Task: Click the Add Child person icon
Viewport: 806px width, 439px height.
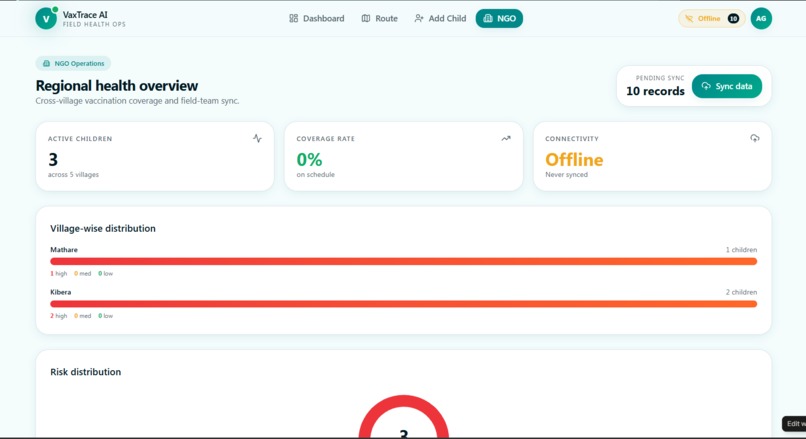Action: 419,19
